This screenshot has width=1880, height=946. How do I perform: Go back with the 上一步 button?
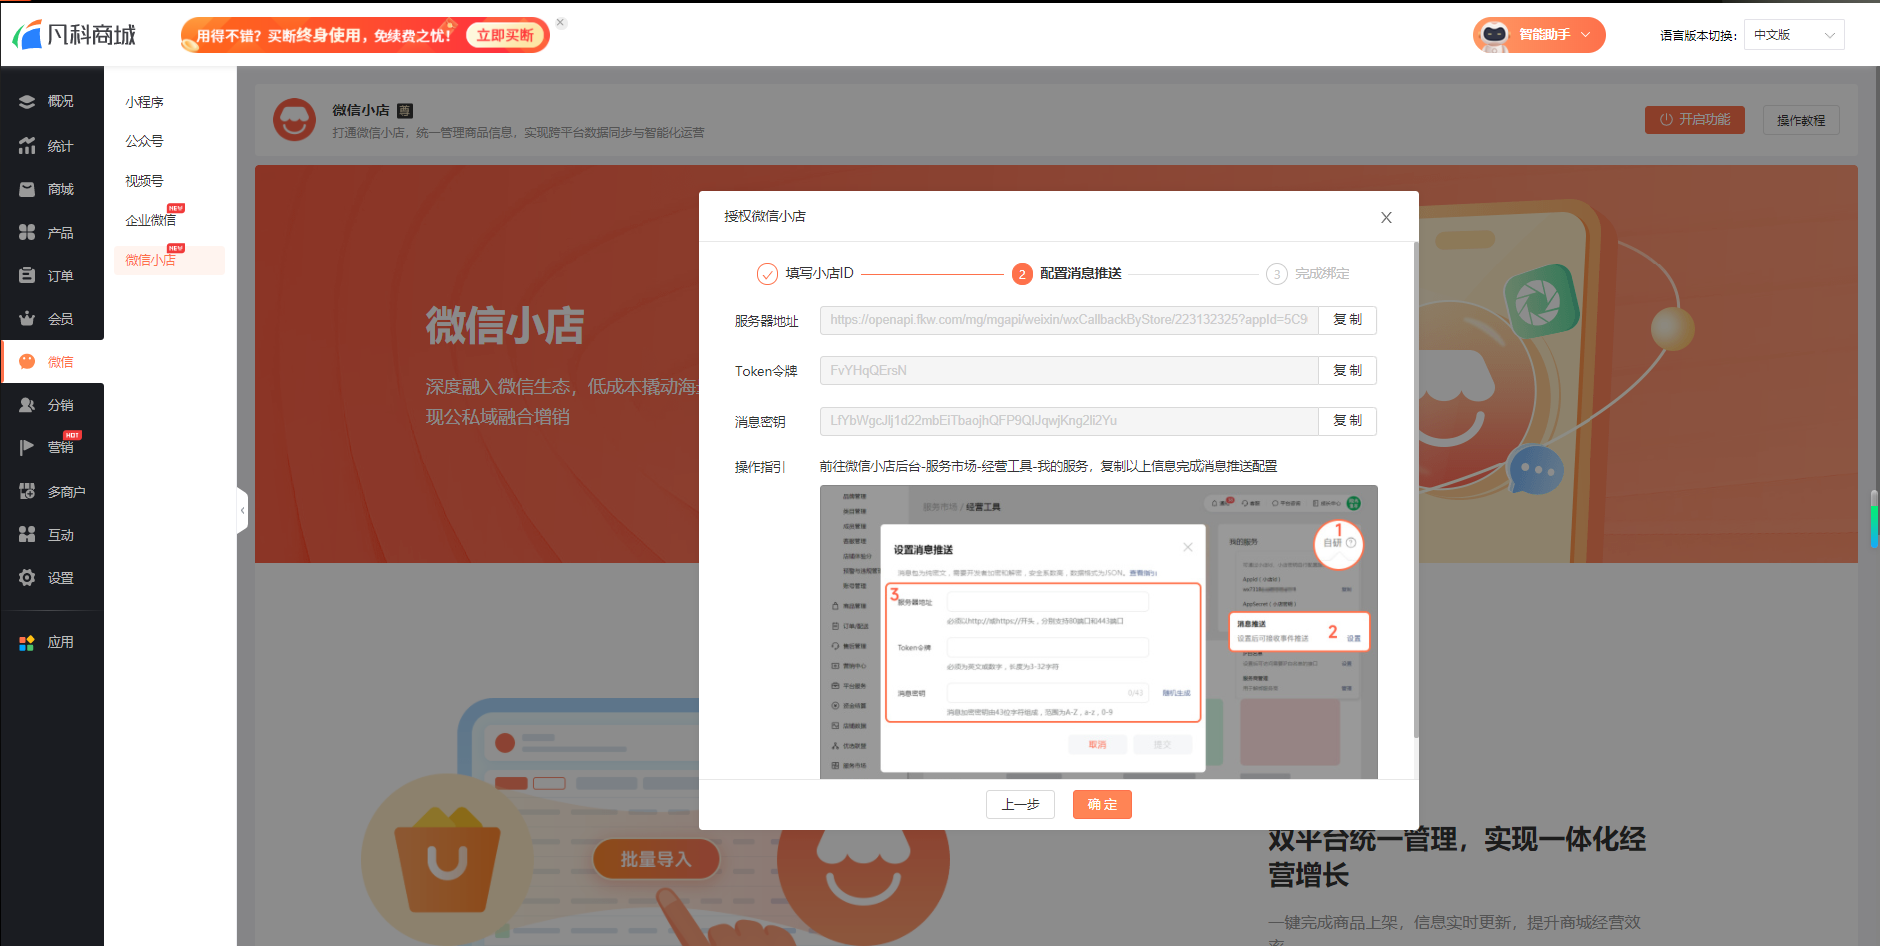point(1020,805)
